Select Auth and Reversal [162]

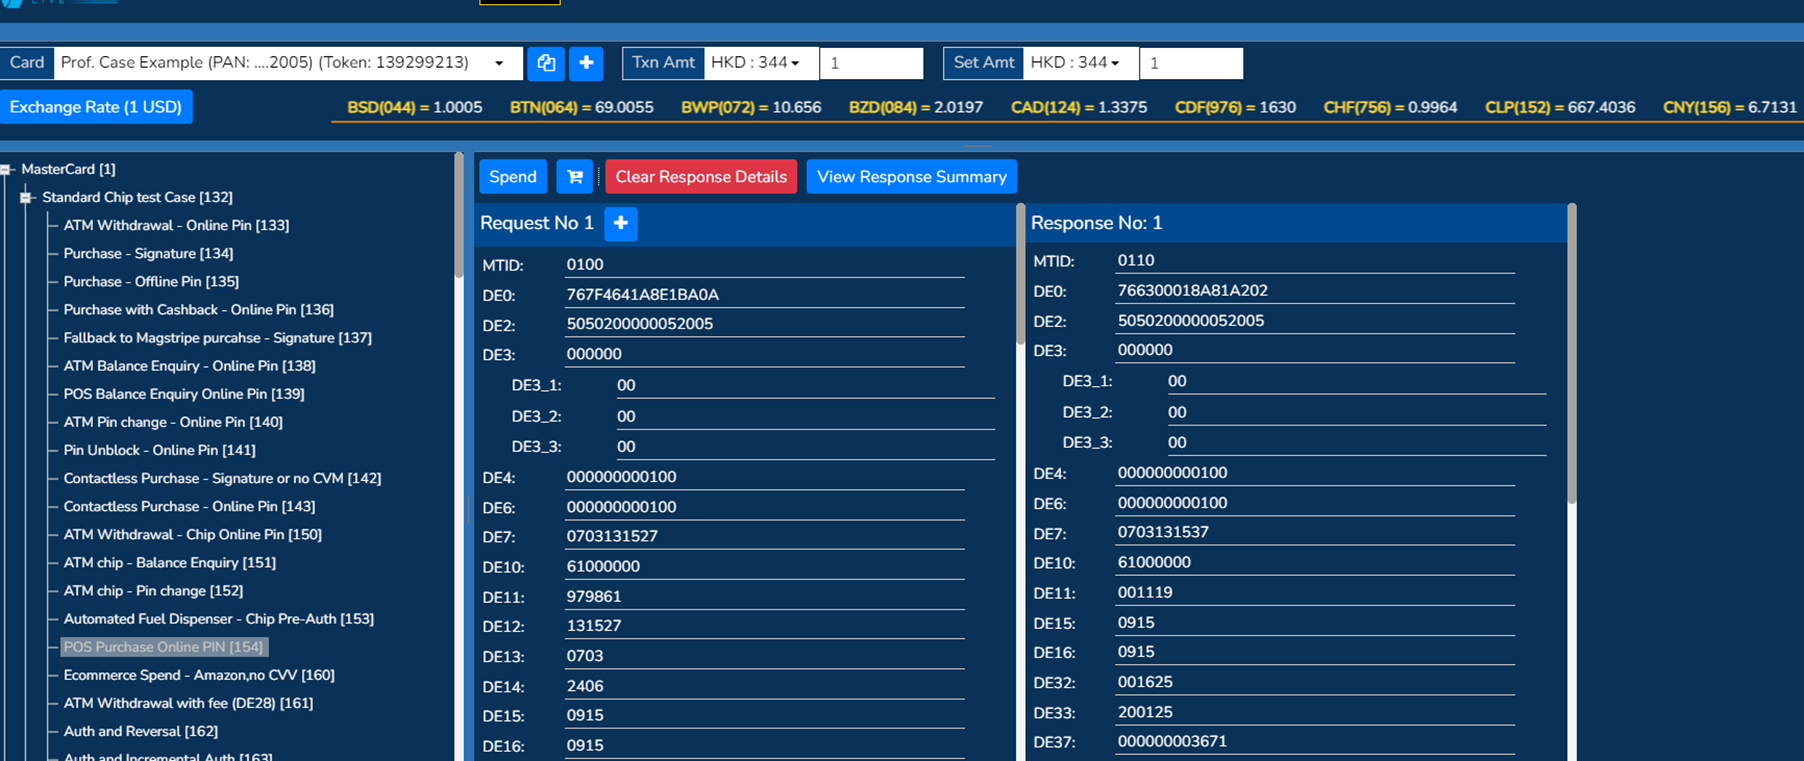click(141, 731)
